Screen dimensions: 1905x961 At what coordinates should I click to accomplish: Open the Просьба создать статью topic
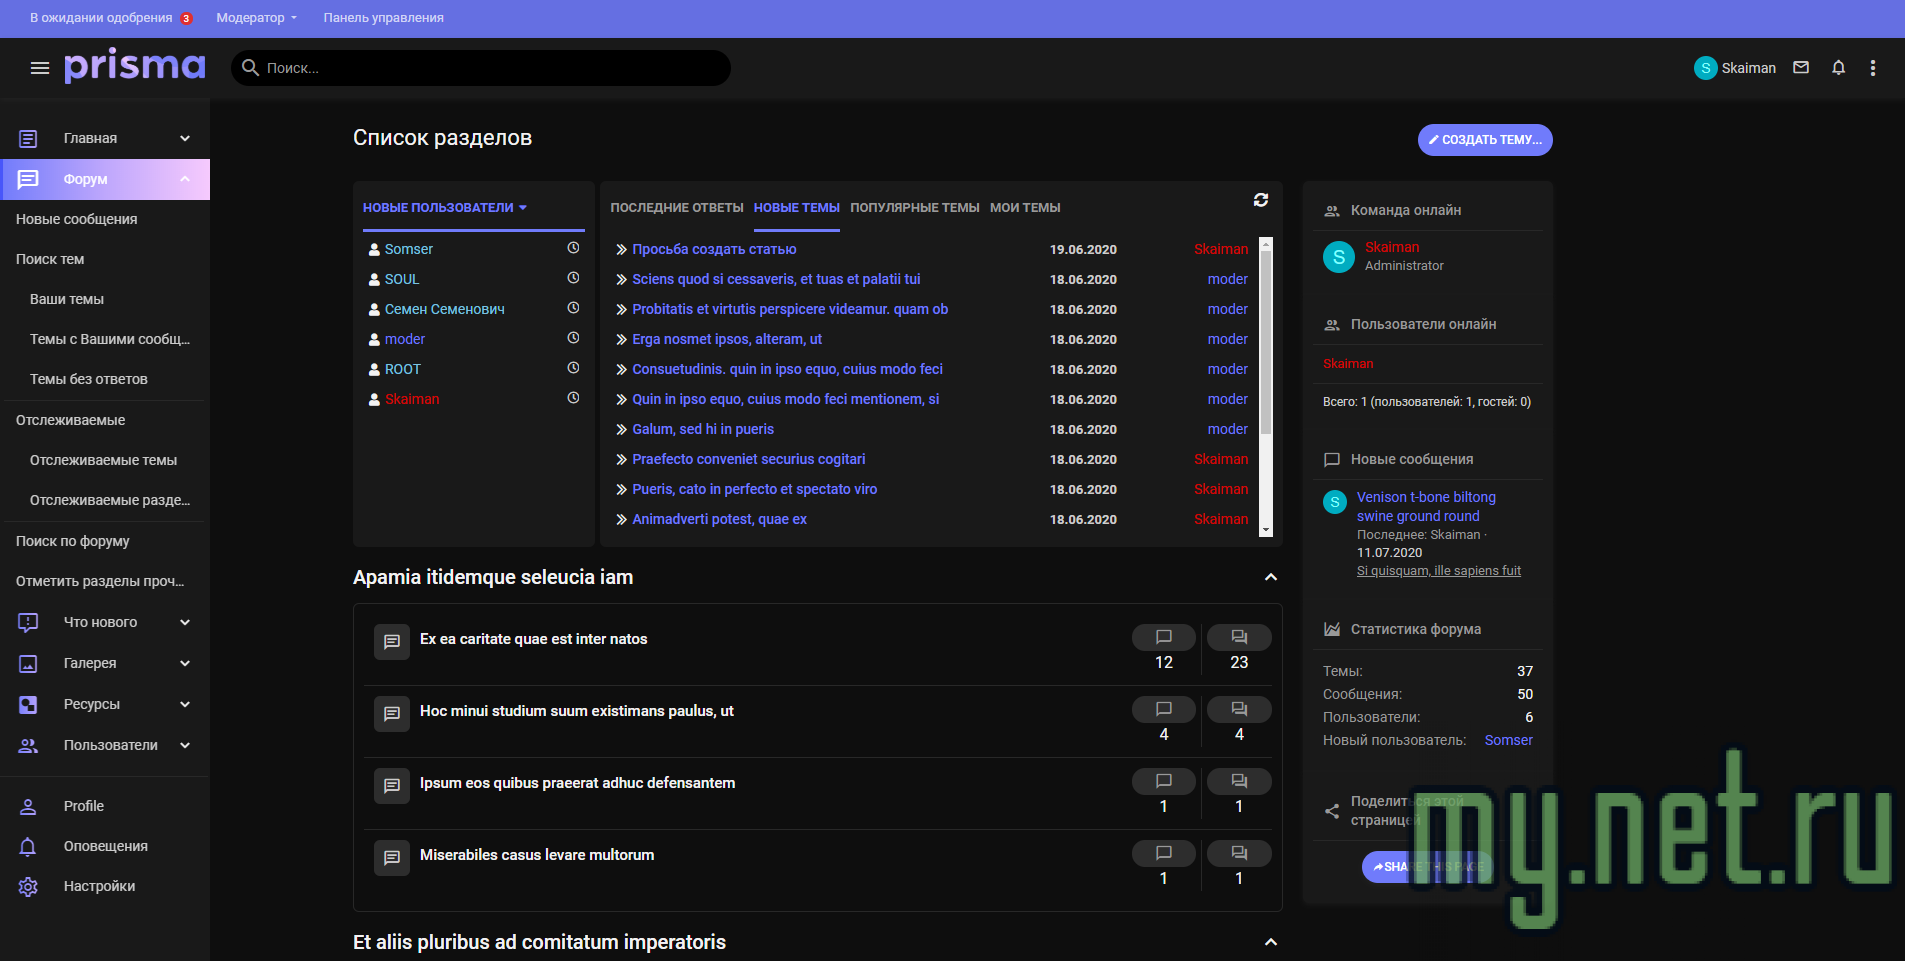point(714,249)
